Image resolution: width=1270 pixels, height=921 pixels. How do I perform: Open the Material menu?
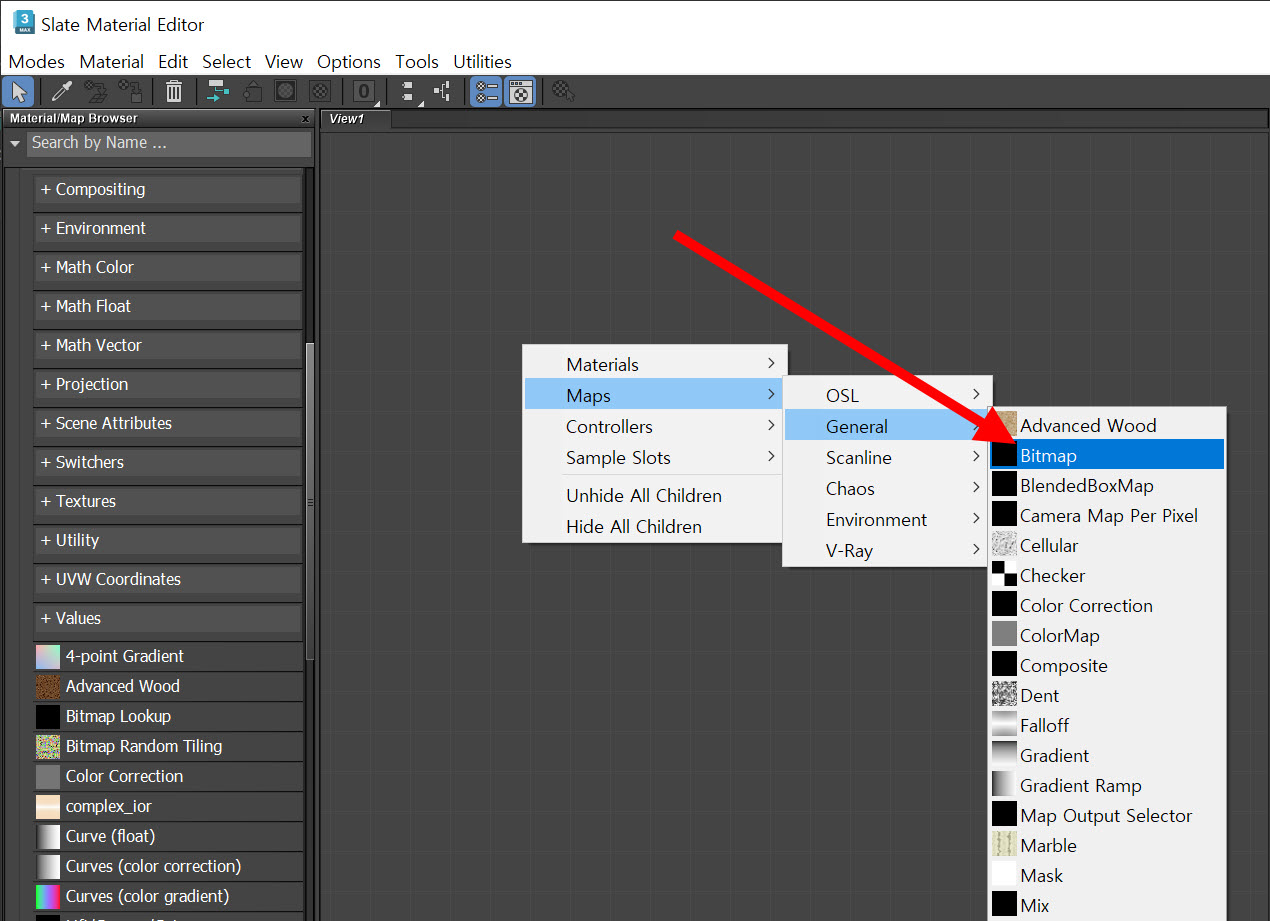112,62
